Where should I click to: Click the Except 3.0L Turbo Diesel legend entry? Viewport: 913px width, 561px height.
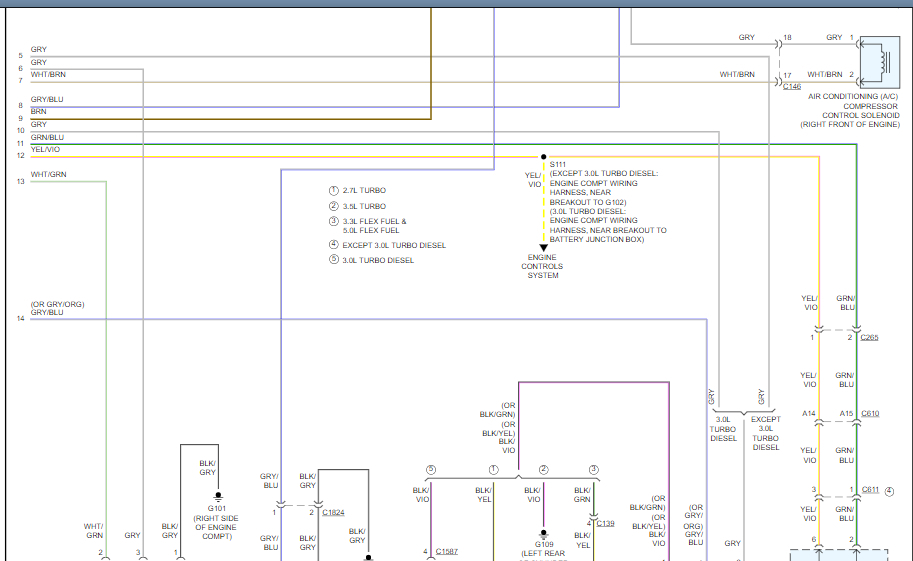click(394, 245)
